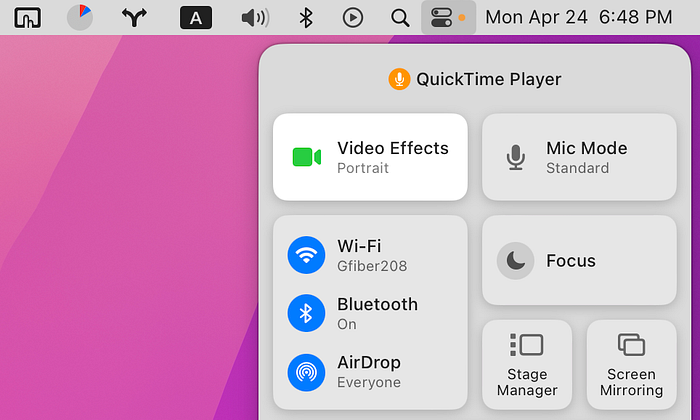700x420 pixels.
Task: Click the Portrait subtitle under Video Effects
Action: pyautogui.click(x=363, y=168)
